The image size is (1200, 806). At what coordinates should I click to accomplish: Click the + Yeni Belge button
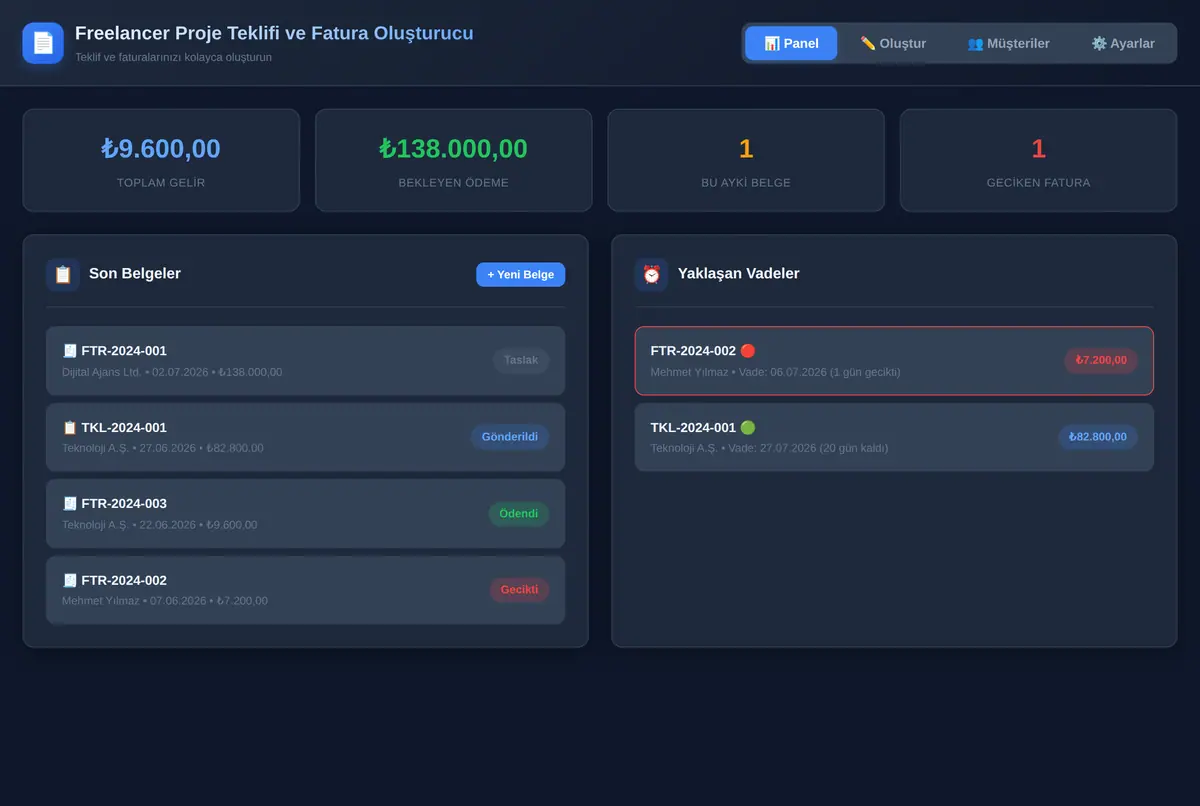pos(520,274)
